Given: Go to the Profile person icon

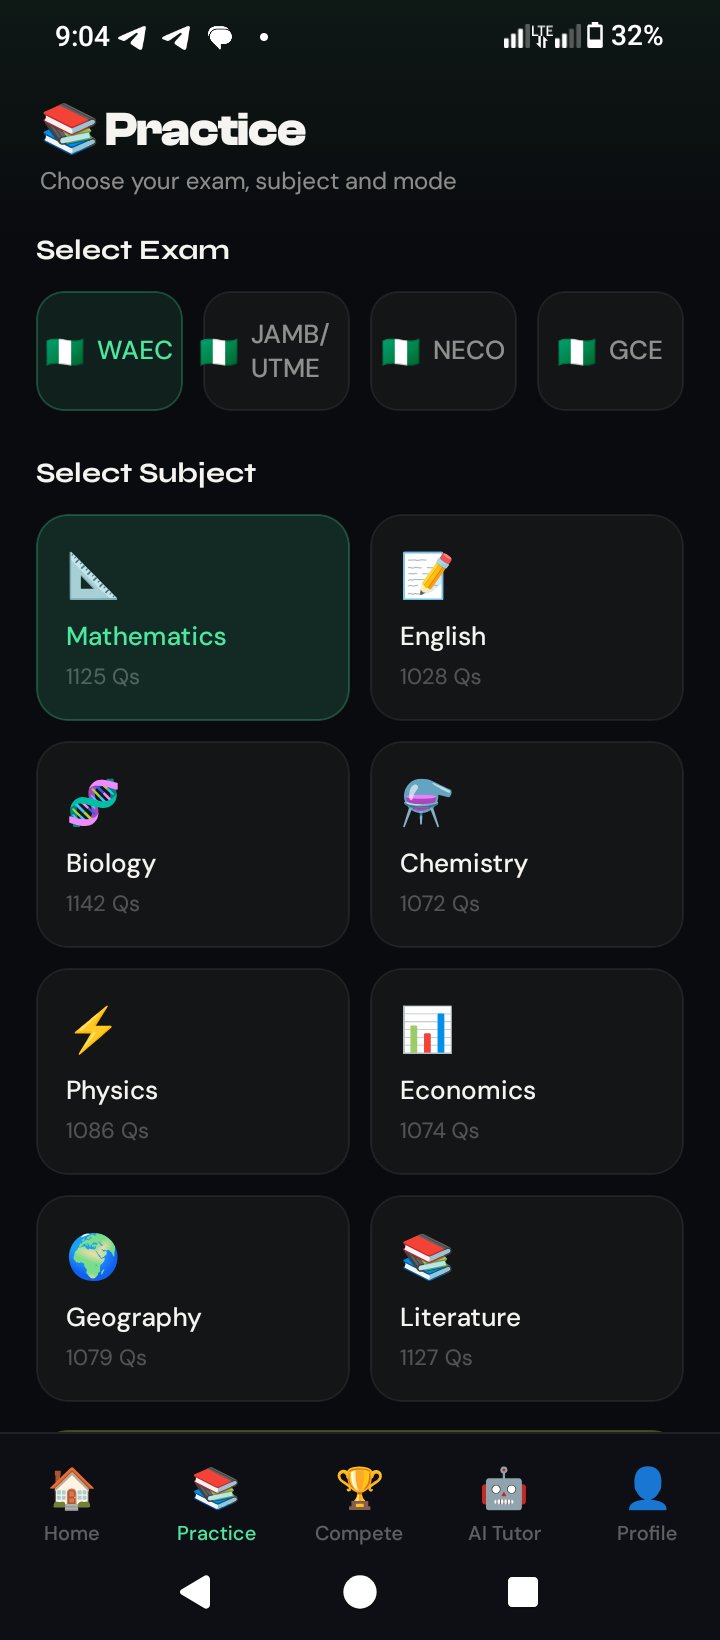Looking at the screenshot, I should (x=647, y=1488).
